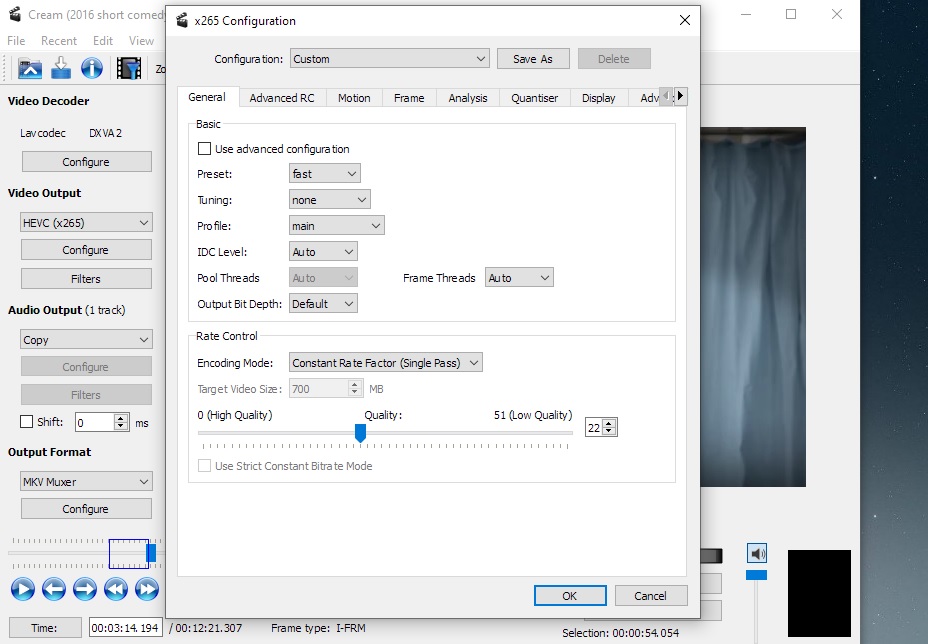The height and width of the screenshot is (644, 928).
Task: Enable Use advanced configuration checkbox
Action: tap(204, 149)
